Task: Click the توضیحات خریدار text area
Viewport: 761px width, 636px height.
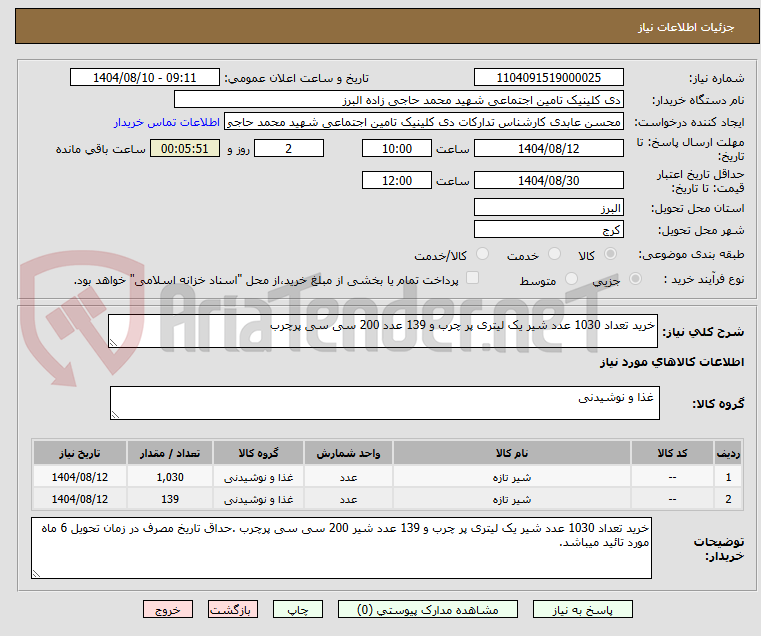Action: pyautogui.click(x=341, y=548)
